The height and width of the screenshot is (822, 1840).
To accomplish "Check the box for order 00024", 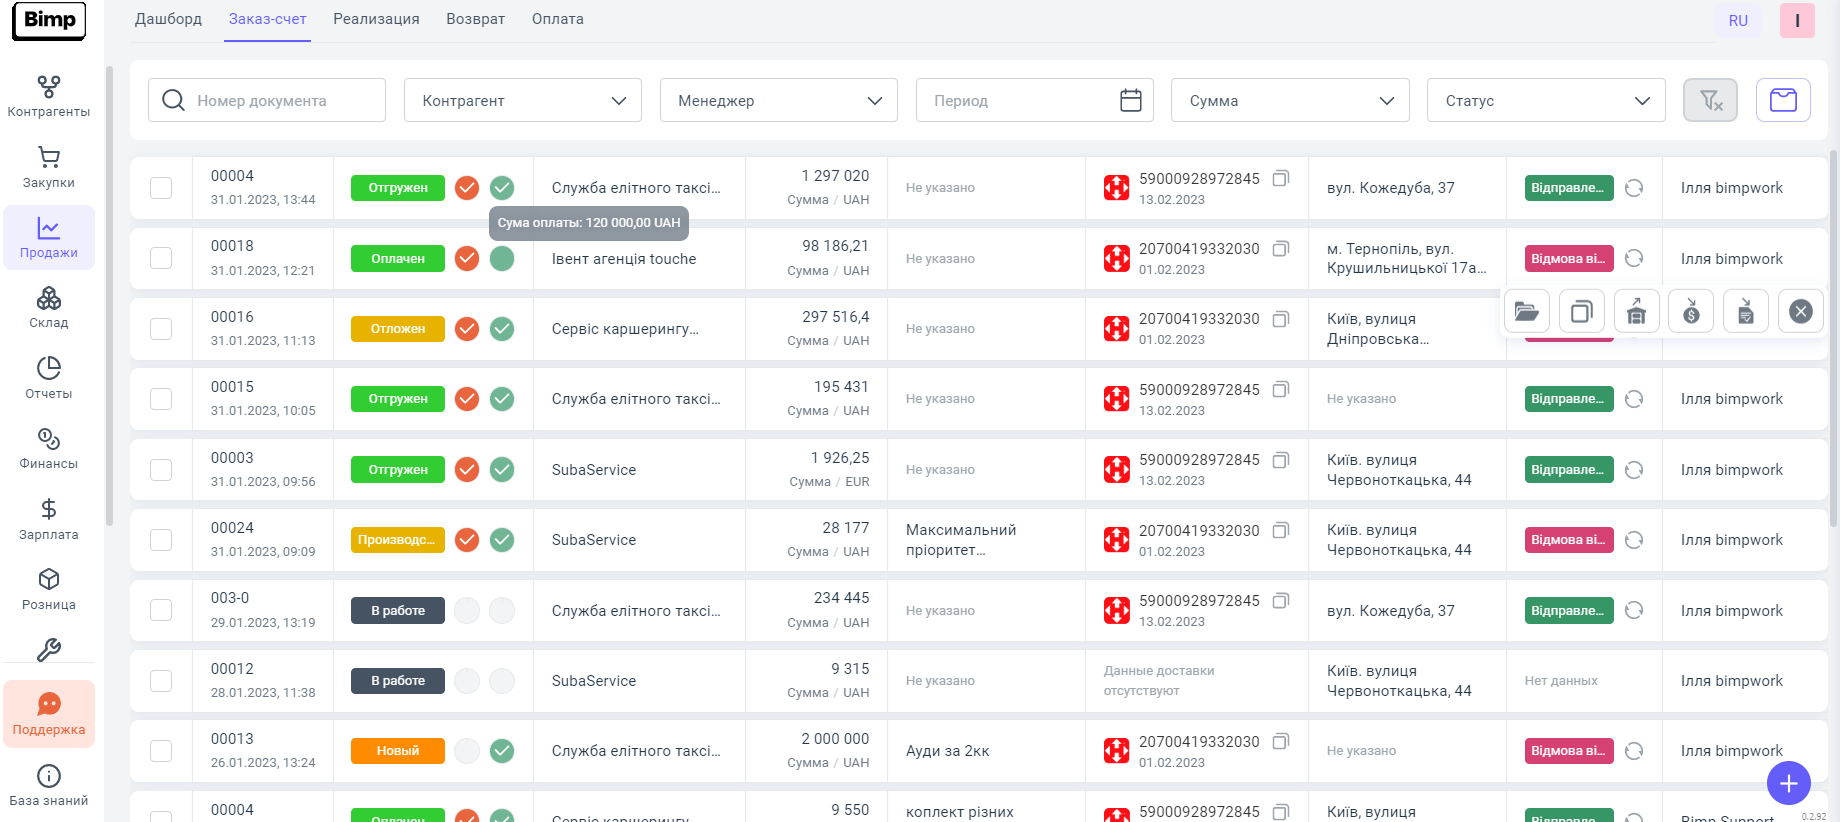I will [x=161, y=540].
